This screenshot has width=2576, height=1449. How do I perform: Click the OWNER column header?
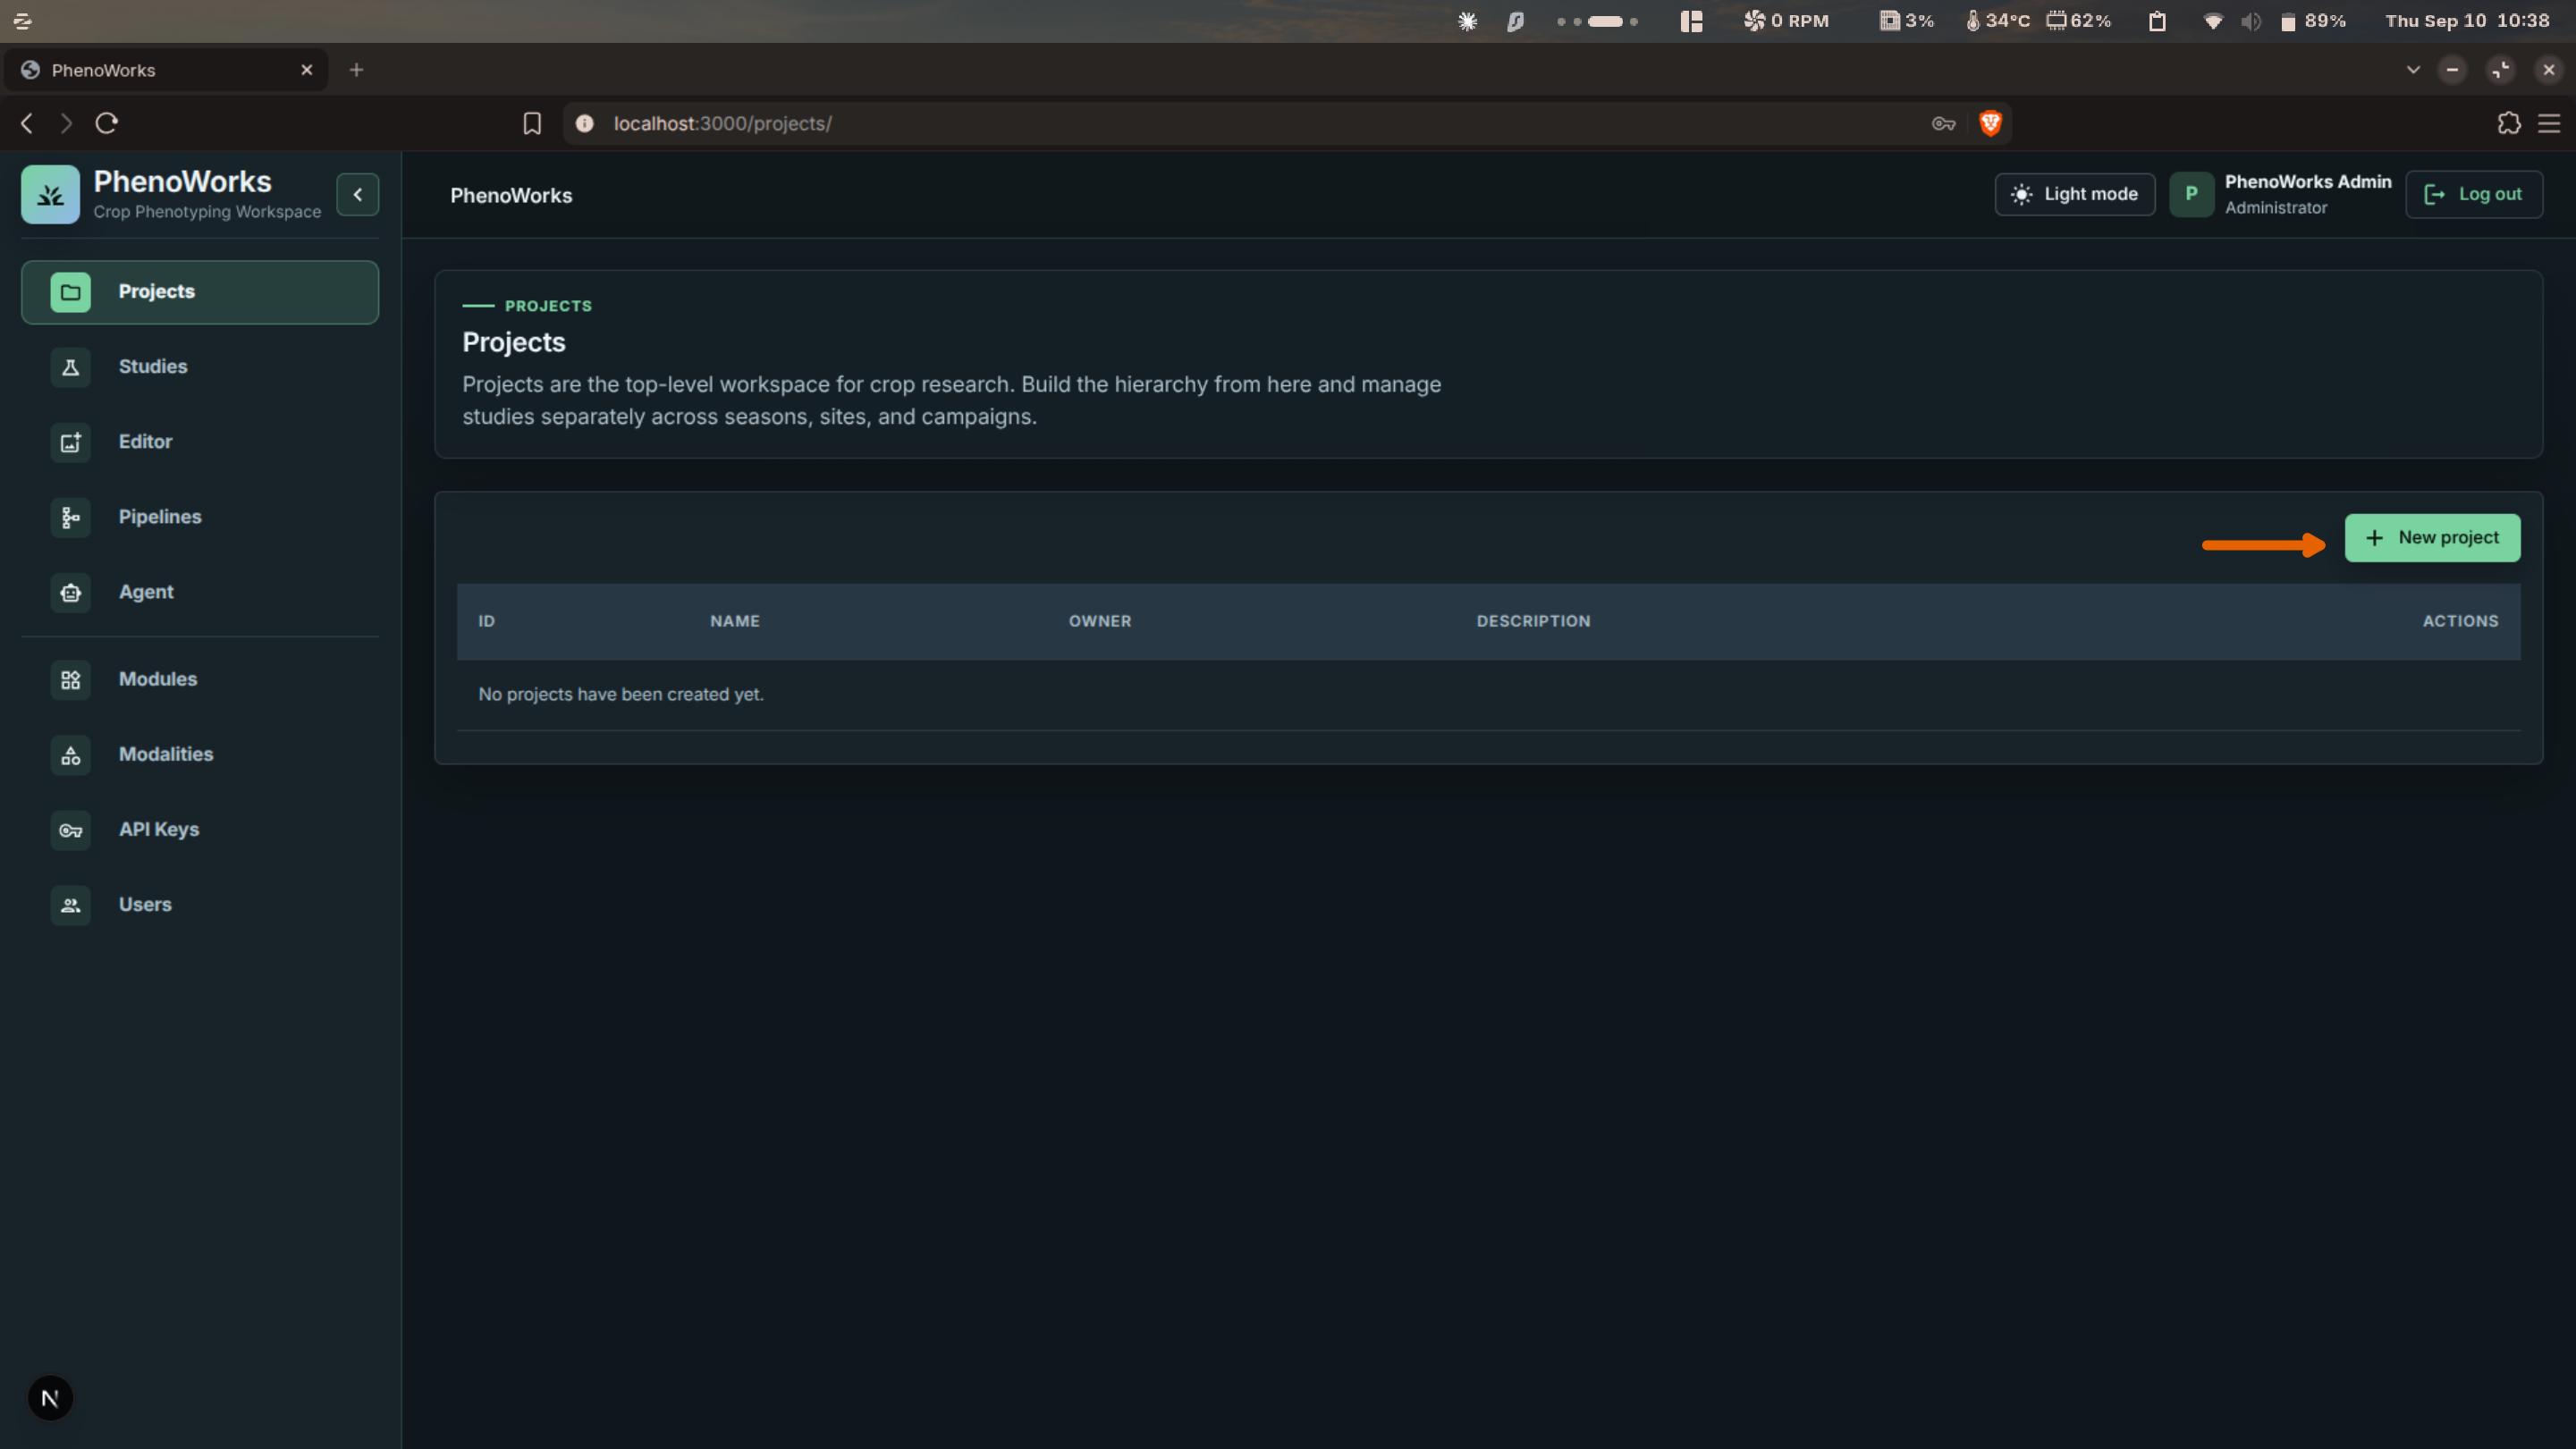(x=1100, y=621)
